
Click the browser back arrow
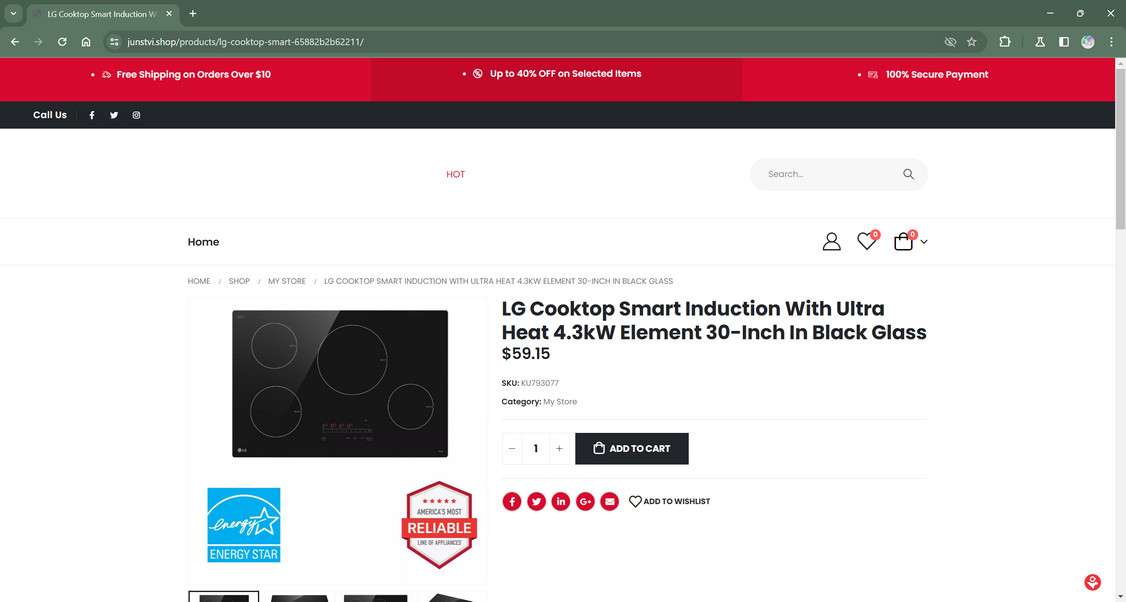[x=15, y=42]
